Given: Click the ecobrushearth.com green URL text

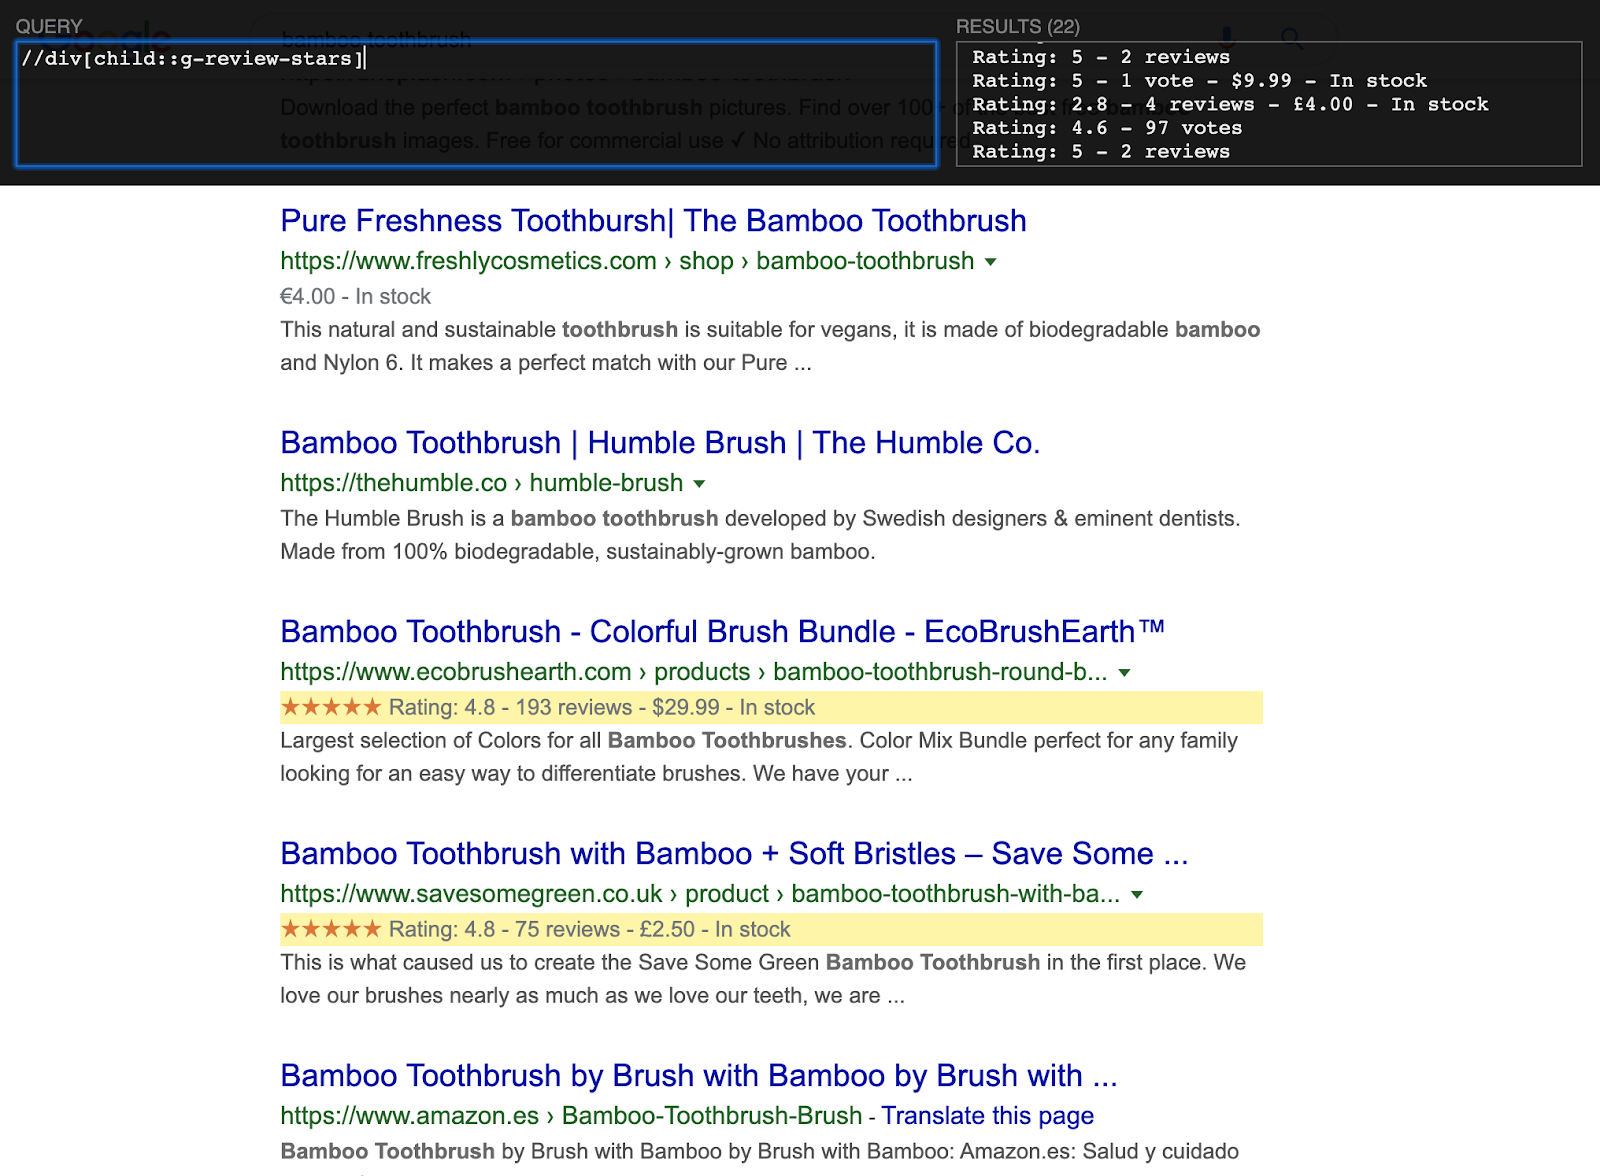Looking at the screenshot, I should pyautogui.click(x=694, y=672).
